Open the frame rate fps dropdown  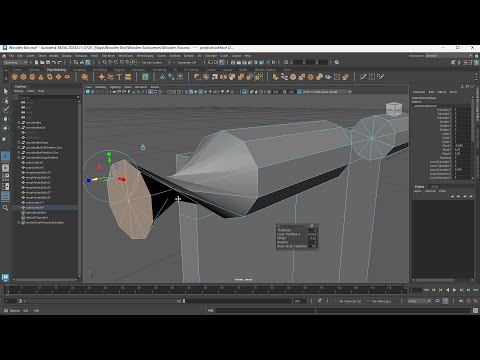pos(420,301)
